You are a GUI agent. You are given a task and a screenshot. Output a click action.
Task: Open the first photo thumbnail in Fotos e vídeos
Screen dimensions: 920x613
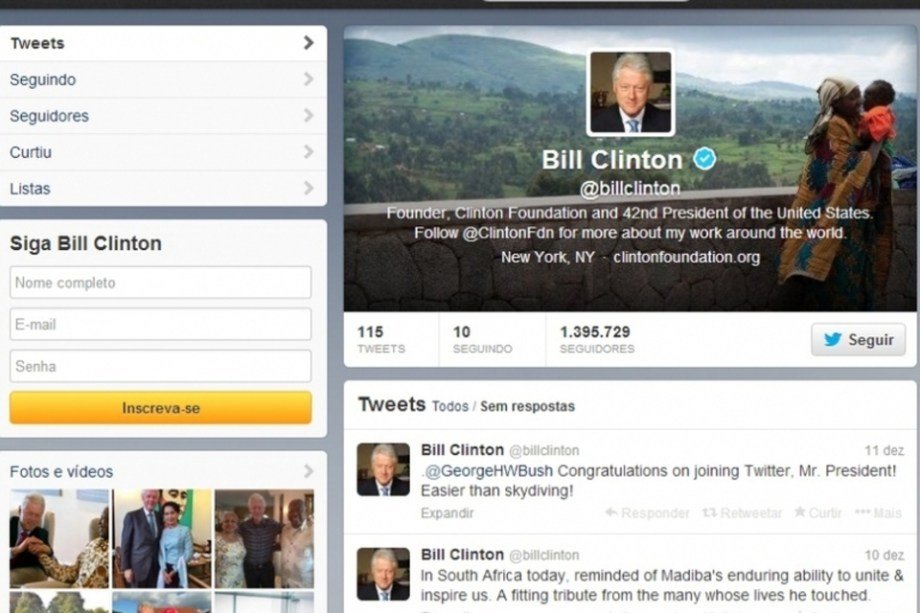(59, 539)
